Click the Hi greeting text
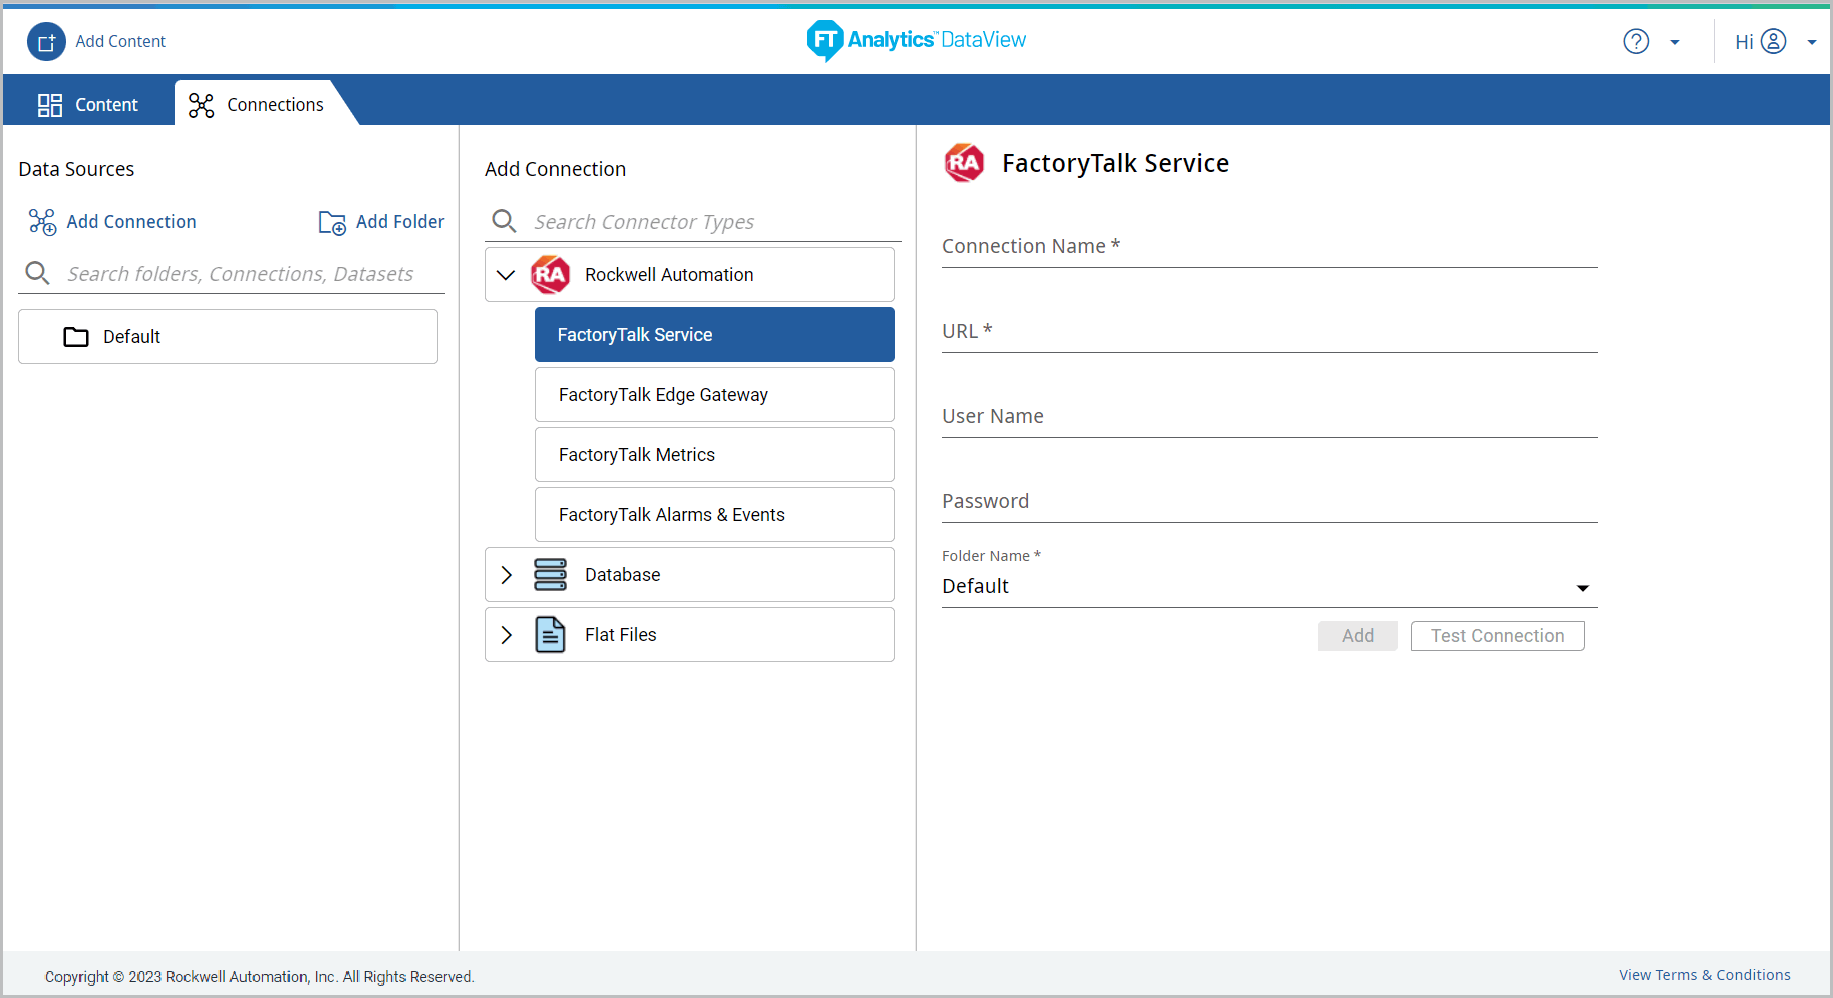Screen dimensions: 1833x998 tap(1744, 42)
